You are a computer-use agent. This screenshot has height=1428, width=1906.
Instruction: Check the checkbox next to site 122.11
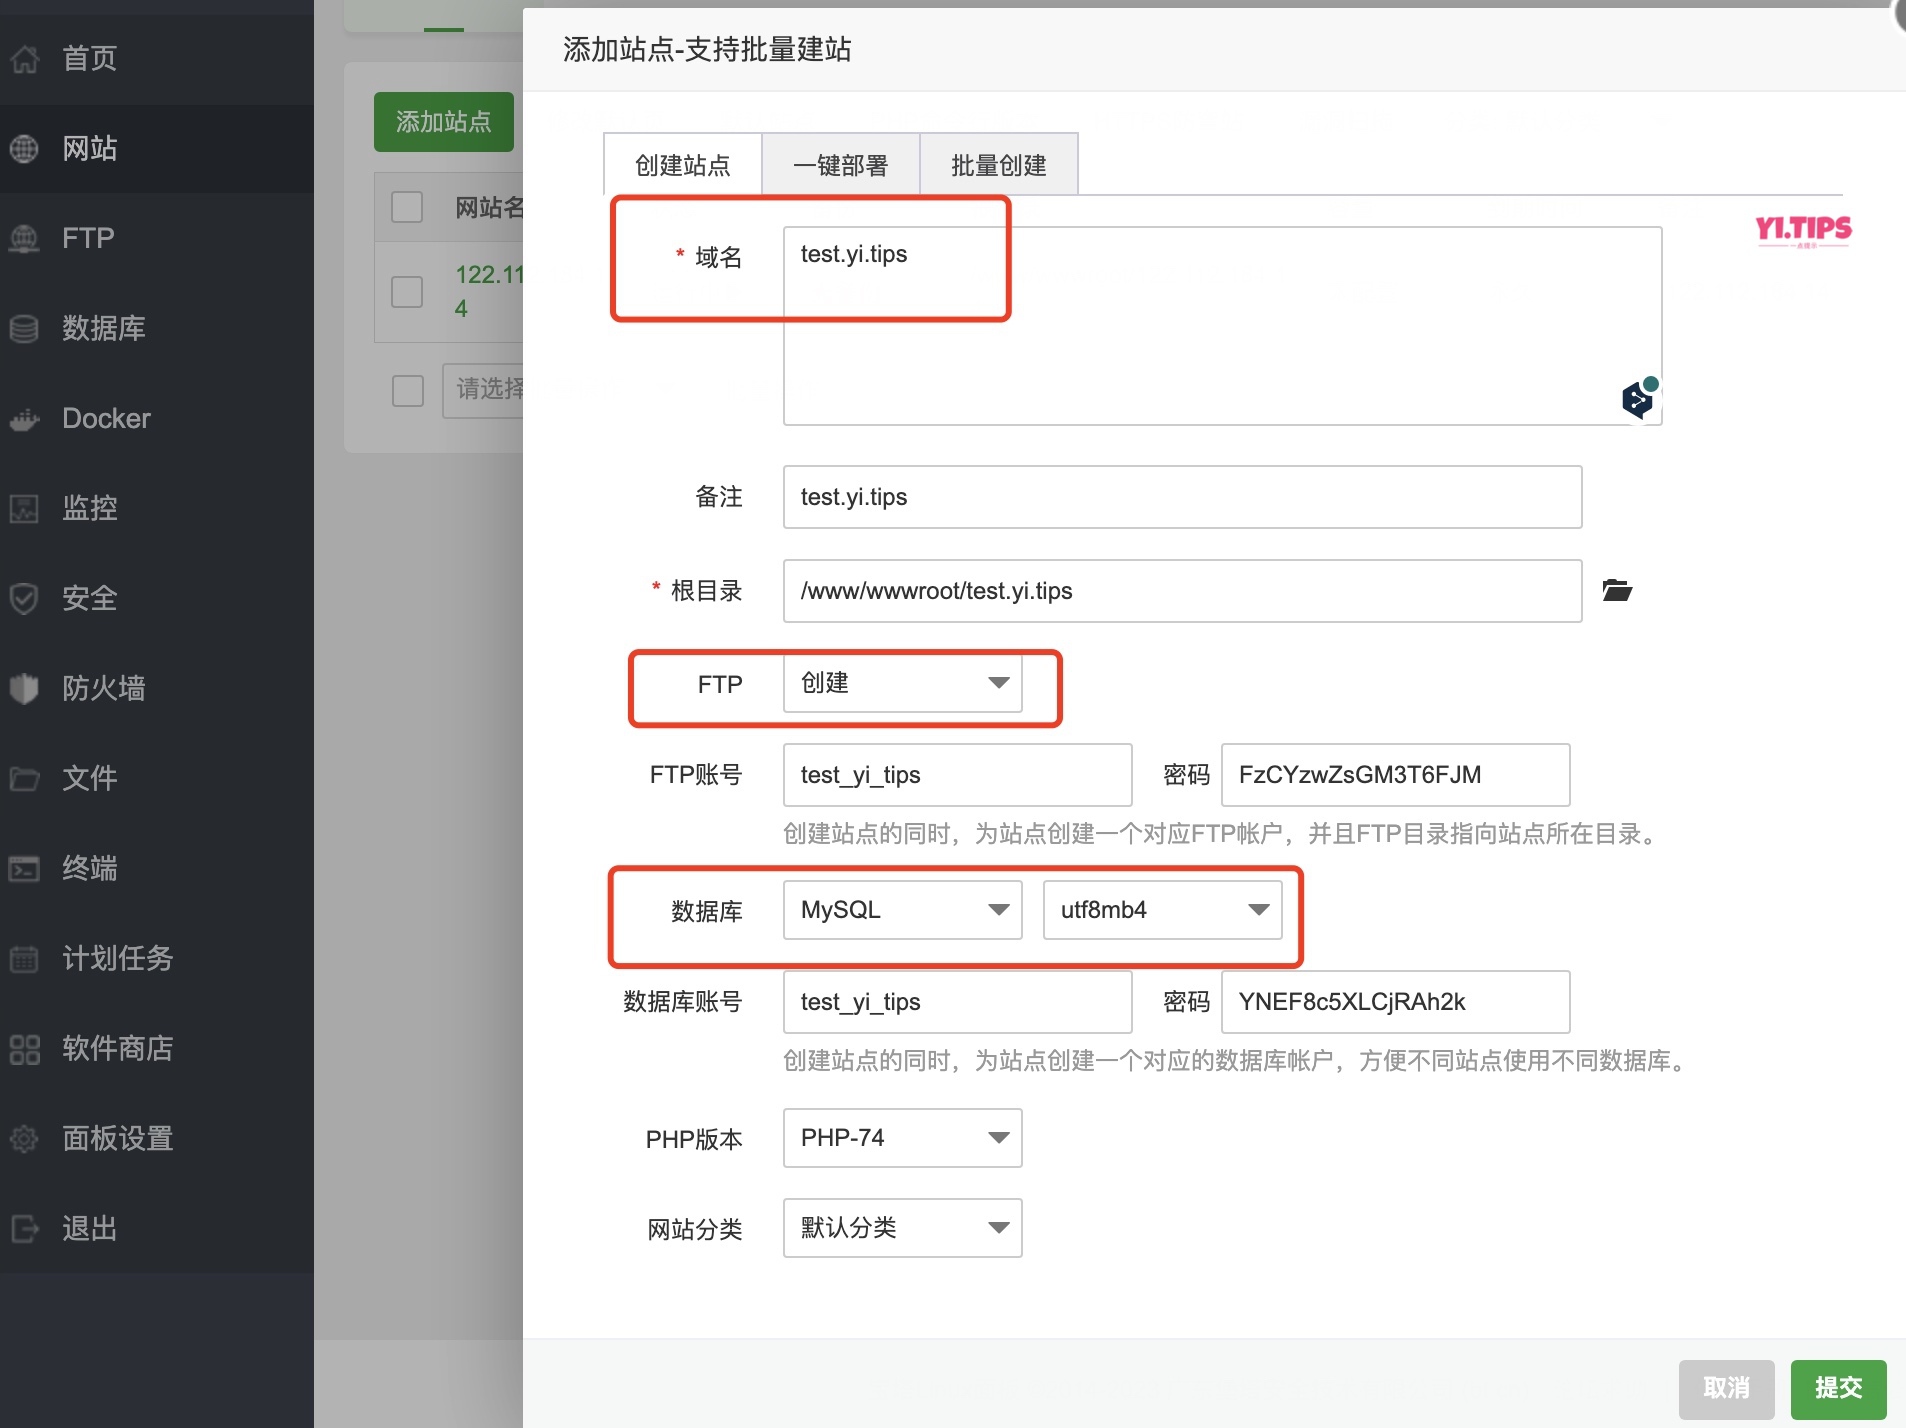[x=406, y=291]
